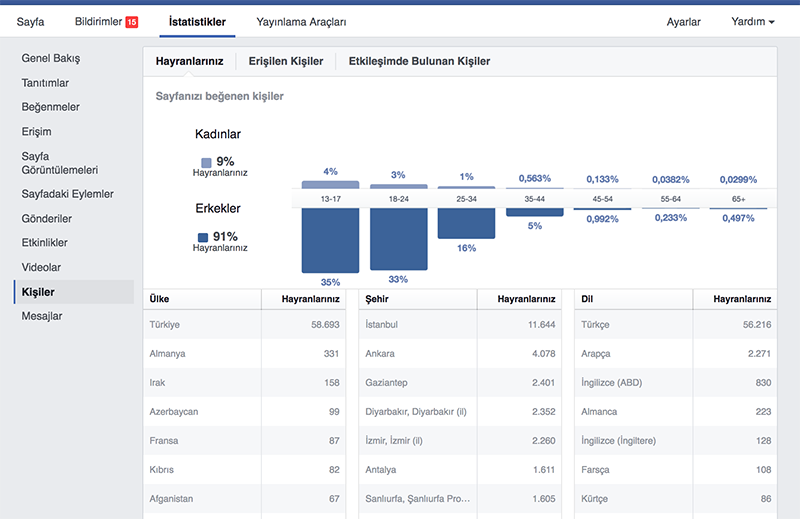Click the Erkekler dark blue legend square

tap(203, 237)
